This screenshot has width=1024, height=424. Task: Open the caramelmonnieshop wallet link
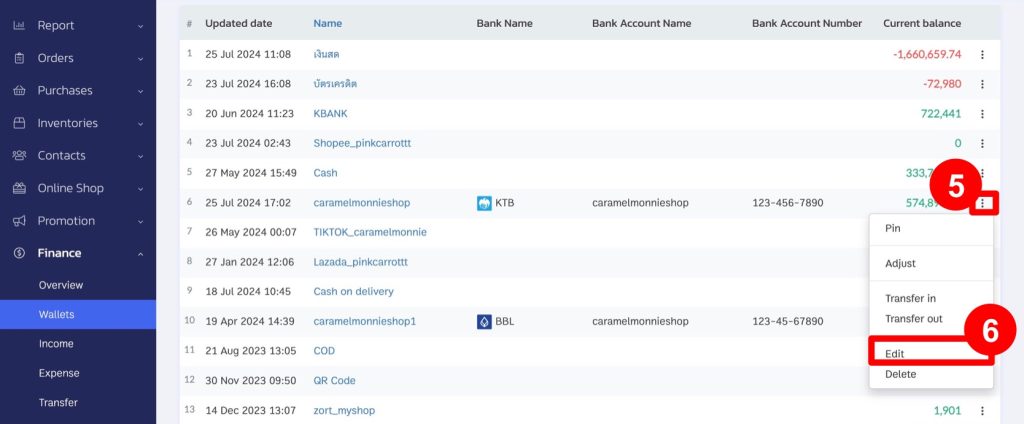(362, 203)
